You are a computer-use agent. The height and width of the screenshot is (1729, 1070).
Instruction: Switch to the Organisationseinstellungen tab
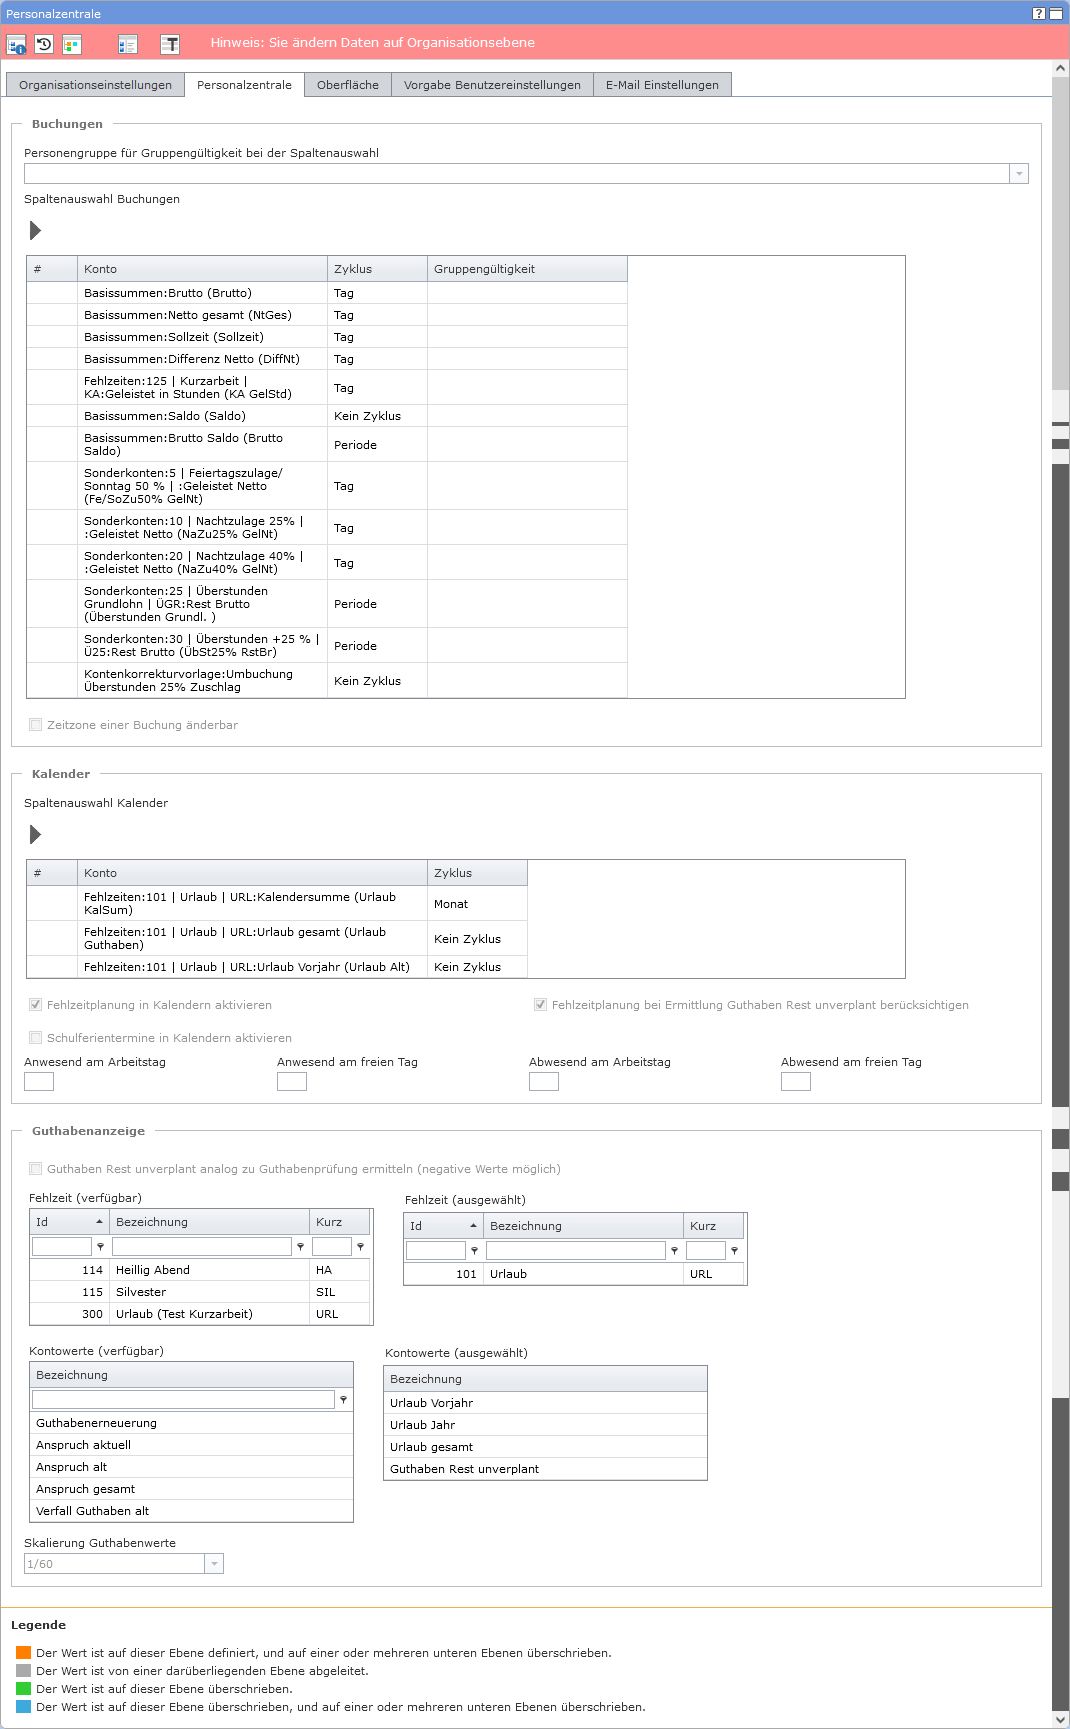(95, 85)
